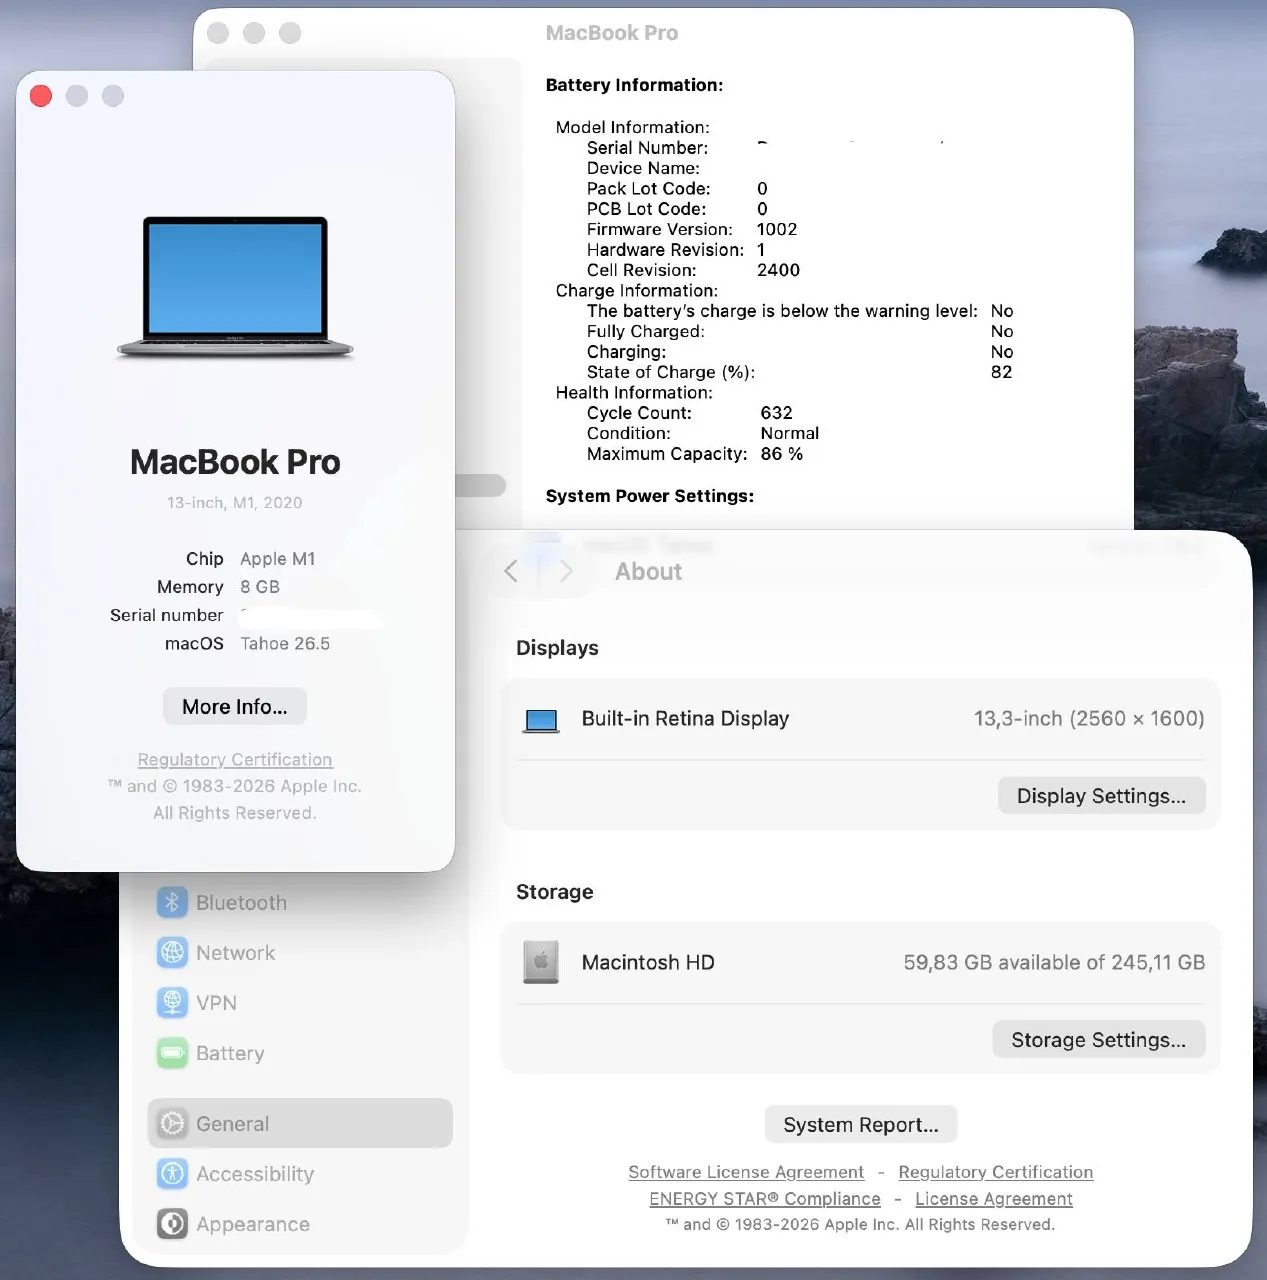Click the MacBook Pro title of the System Information window

[612, 33]
